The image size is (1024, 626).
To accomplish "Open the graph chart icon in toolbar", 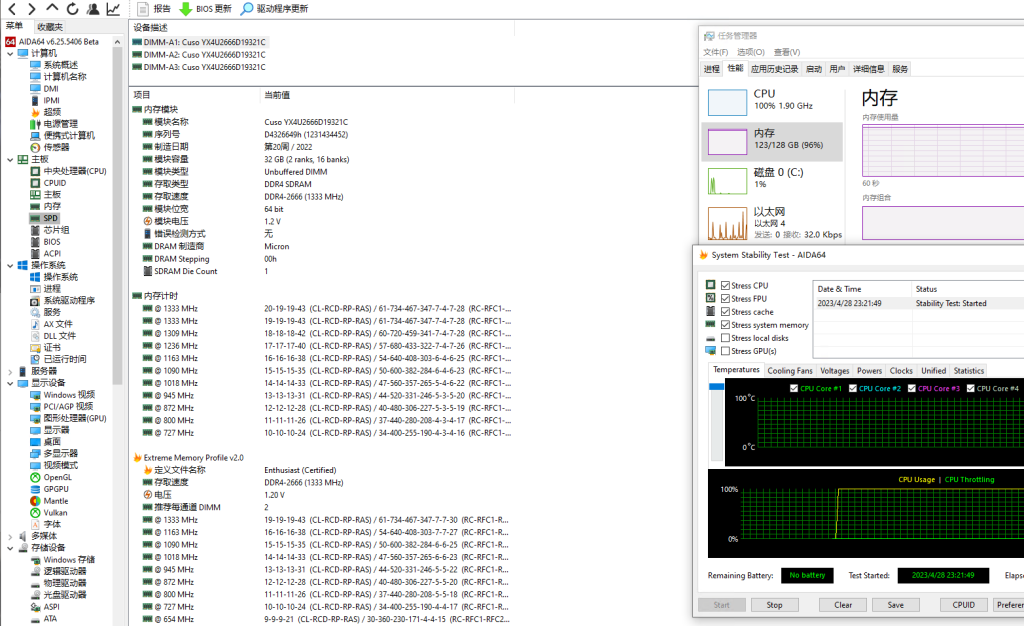I will pos(113,8).
